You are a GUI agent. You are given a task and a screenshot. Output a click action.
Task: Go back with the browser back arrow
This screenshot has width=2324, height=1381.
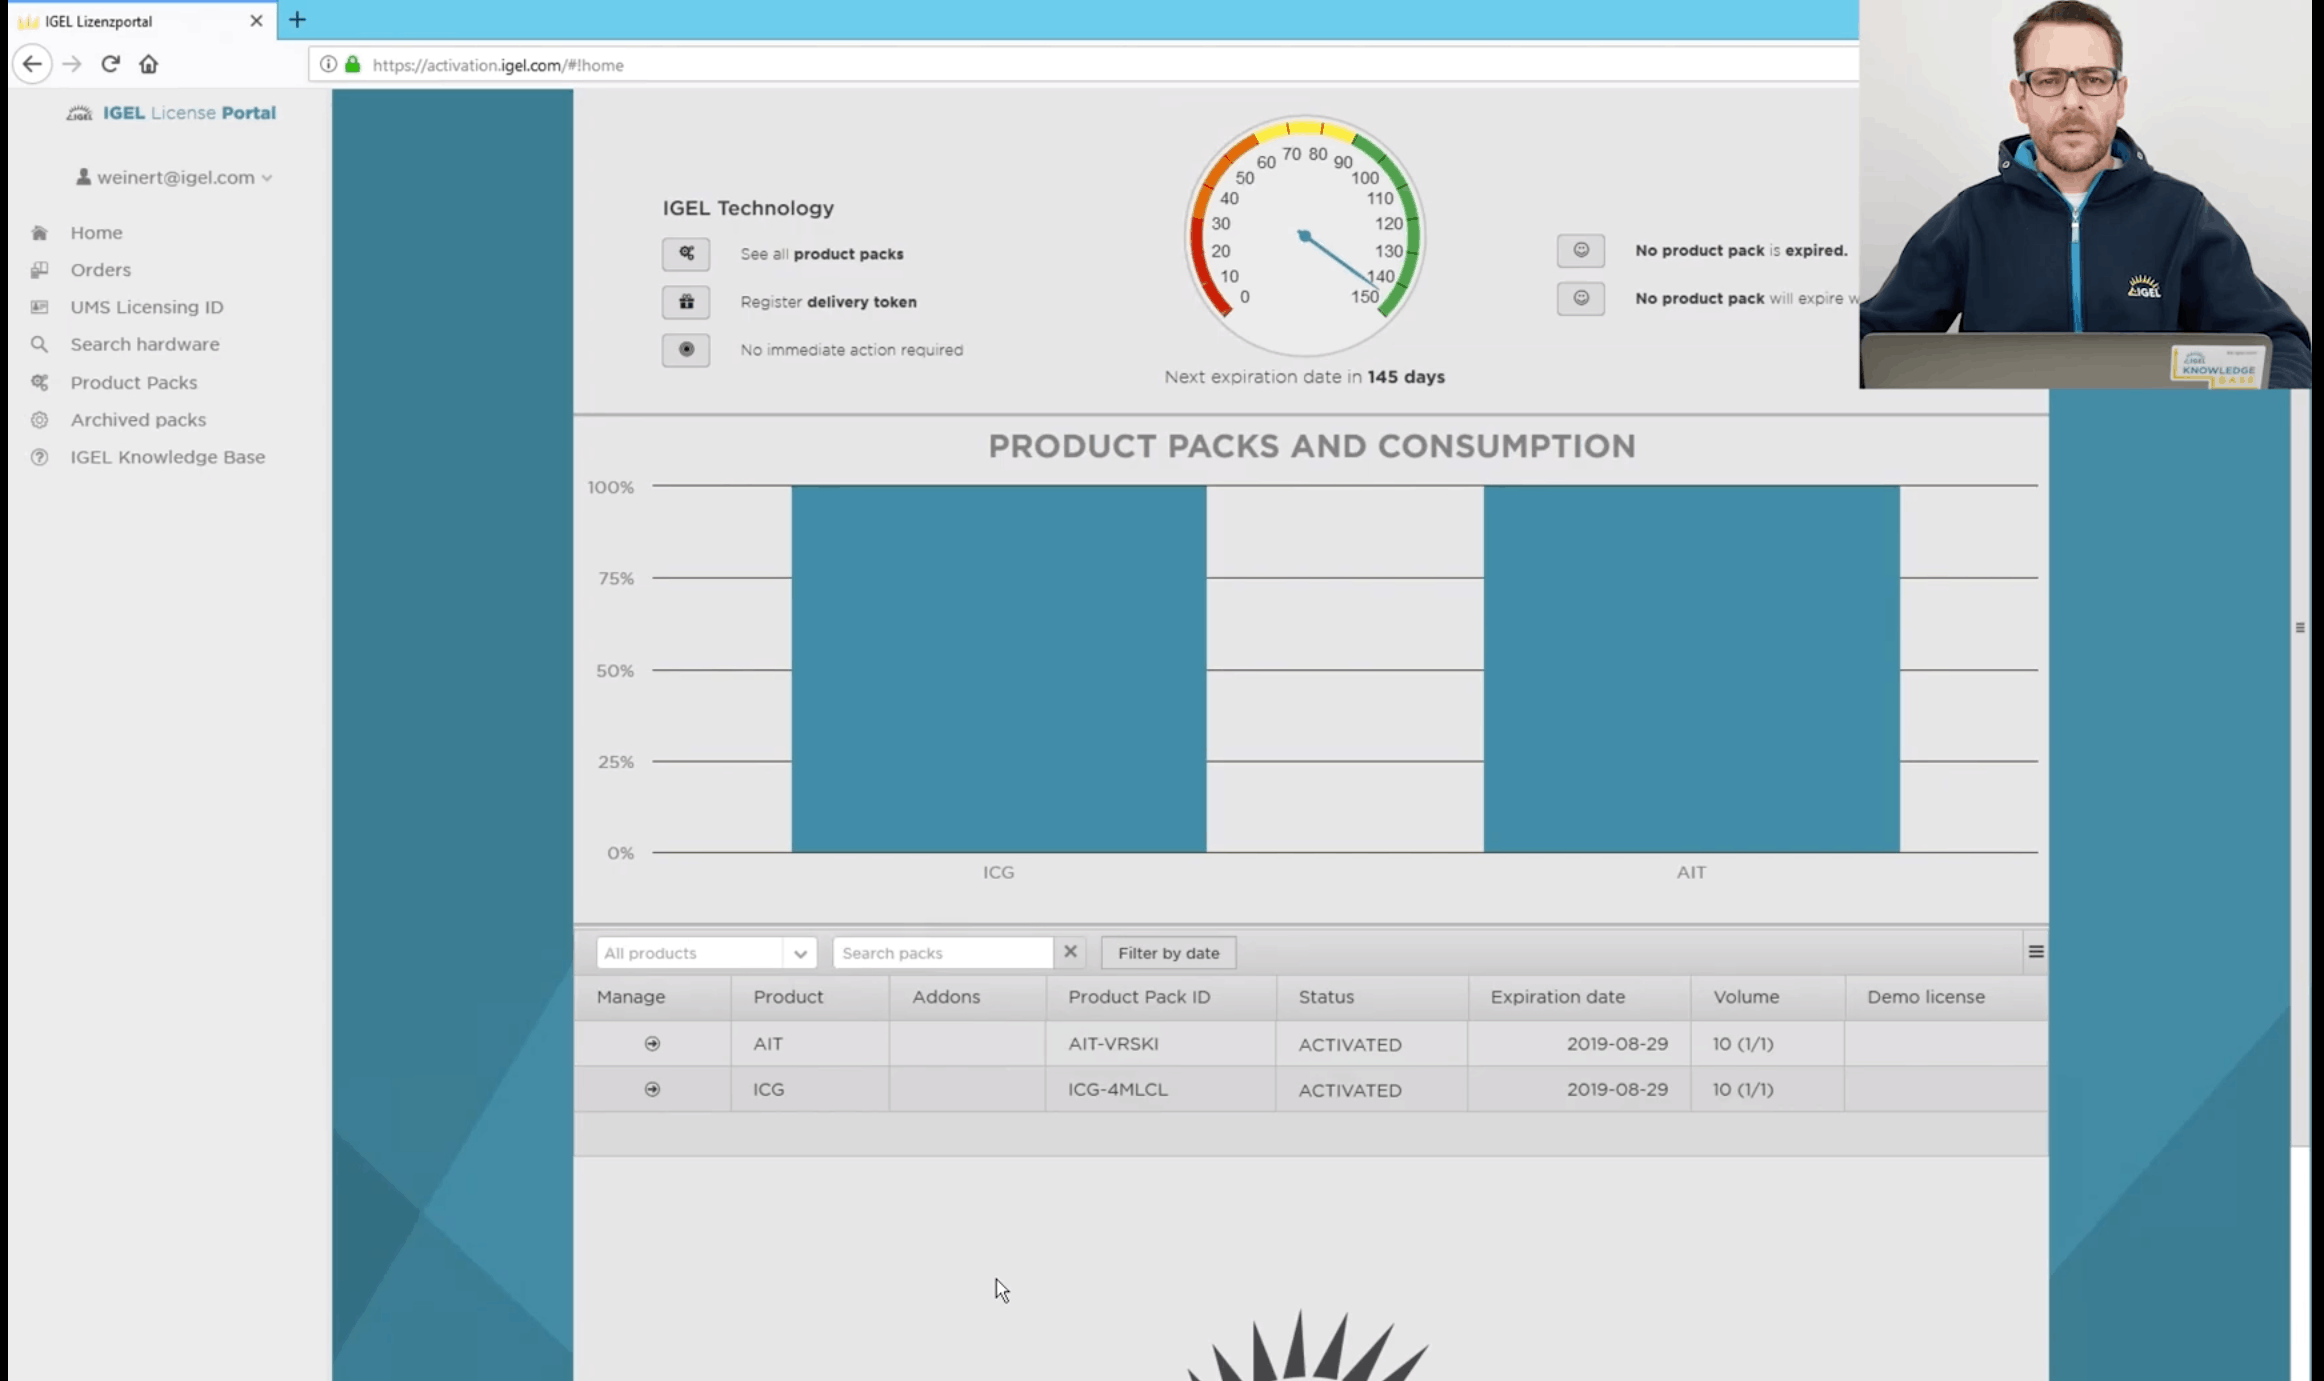(32, 64)
